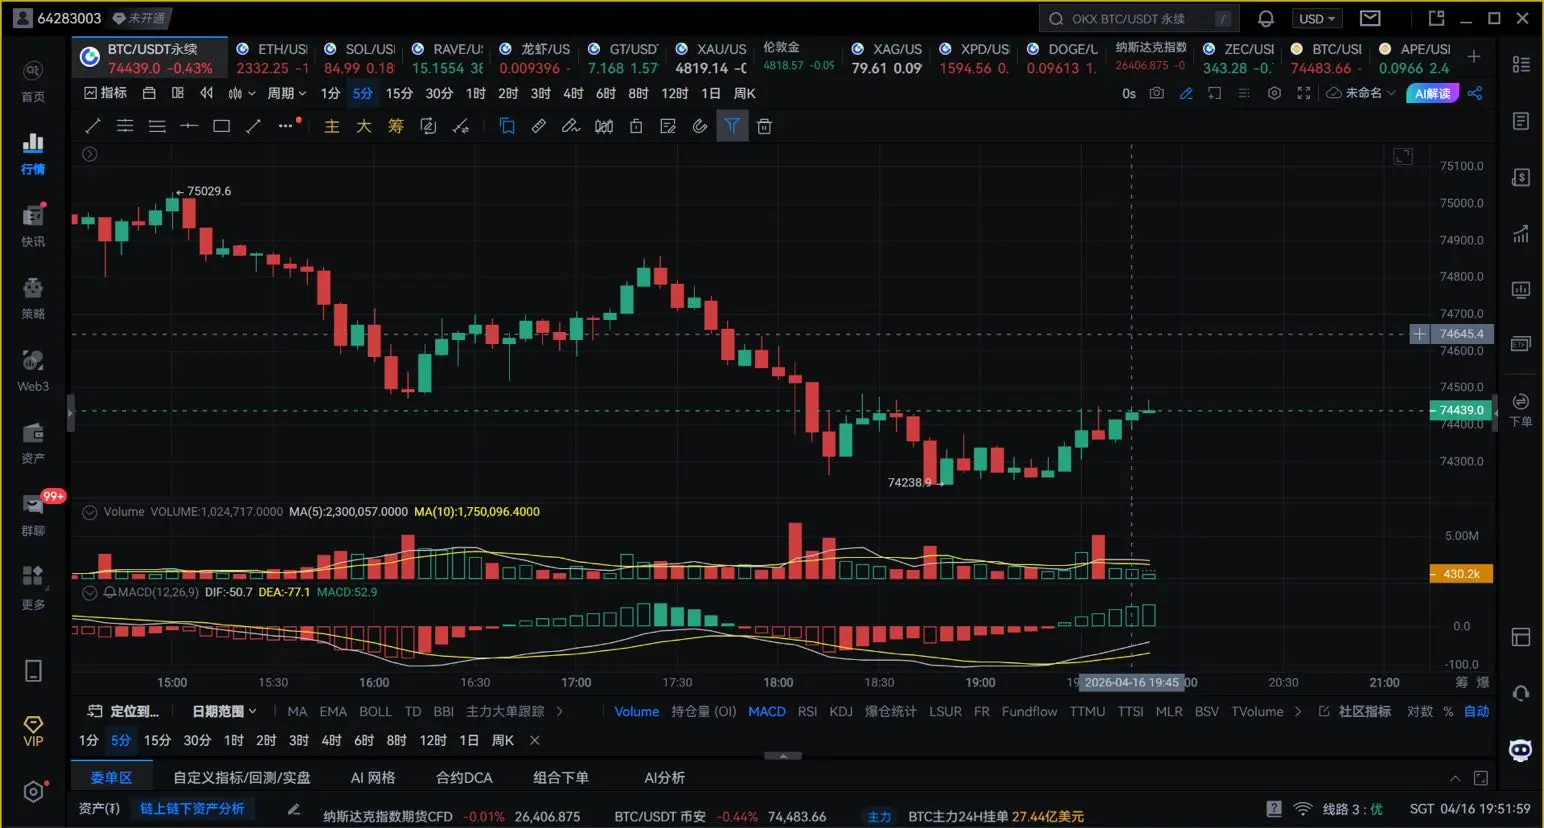Focus the OKX BTC/USDT search field

coord(1140,18)
